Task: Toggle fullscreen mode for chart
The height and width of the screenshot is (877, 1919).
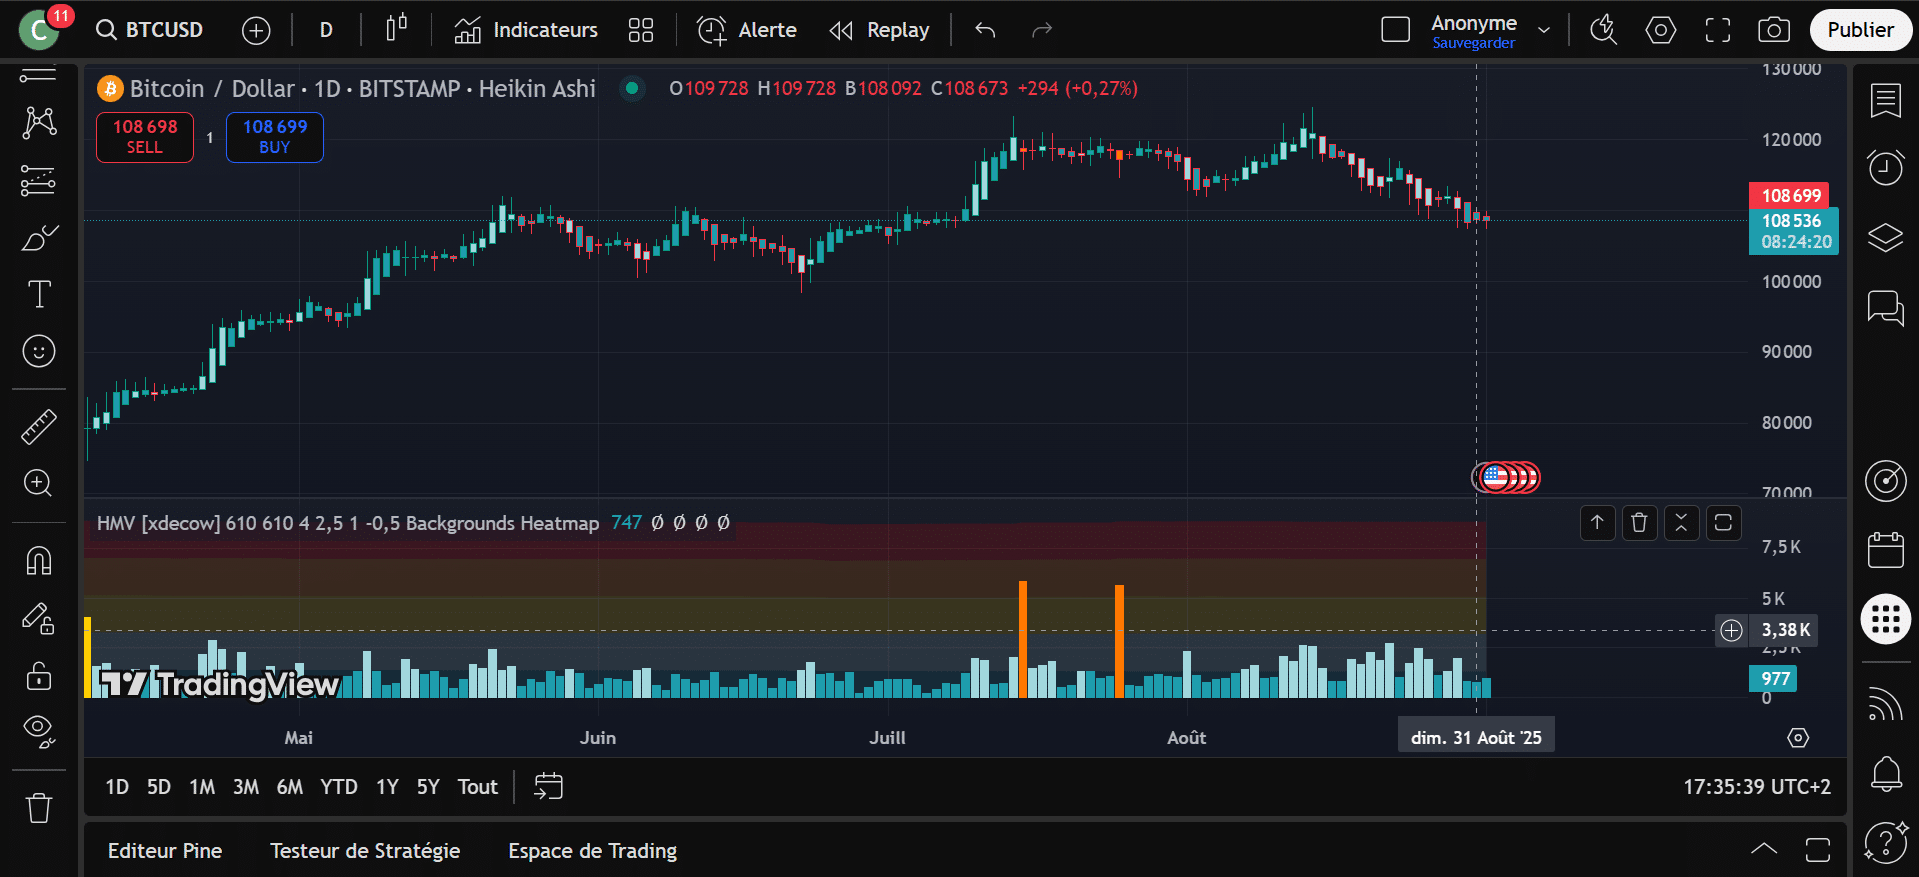Action: pos(1717,30)
